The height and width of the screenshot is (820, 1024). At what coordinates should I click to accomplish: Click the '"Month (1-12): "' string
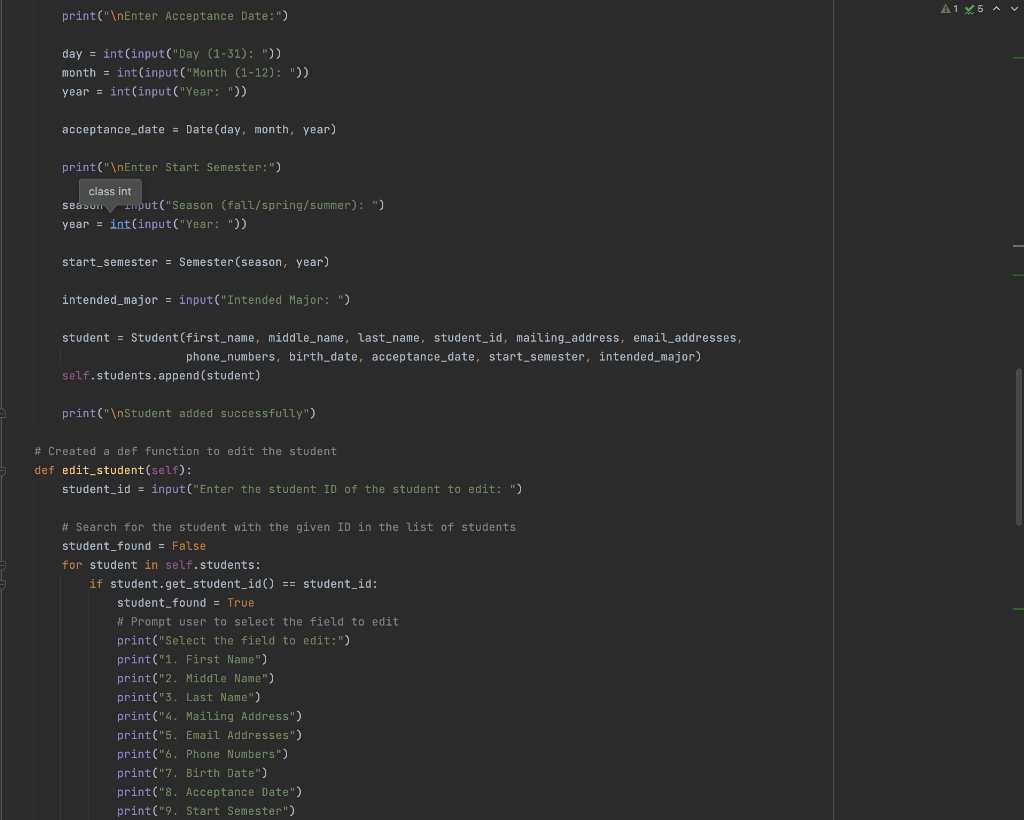(x=240, y=72)
